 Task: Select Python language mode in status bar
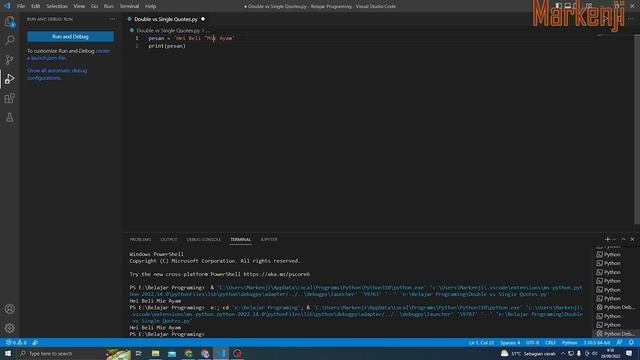[x=569, y=342]
